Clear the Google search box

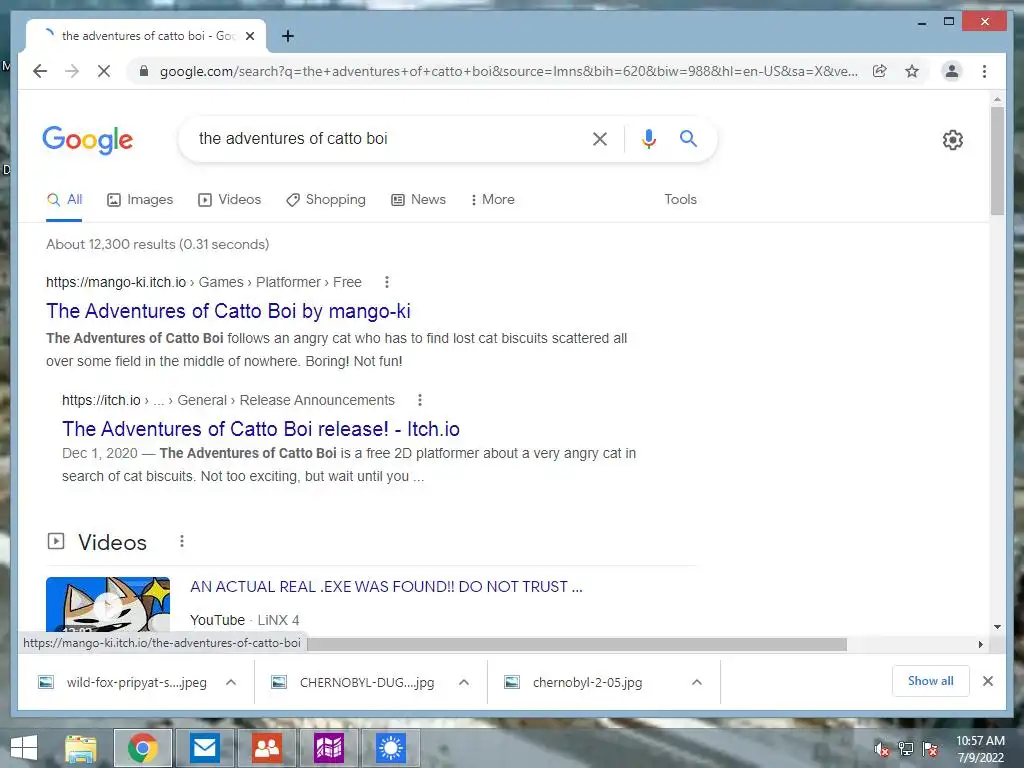(600, 138)
